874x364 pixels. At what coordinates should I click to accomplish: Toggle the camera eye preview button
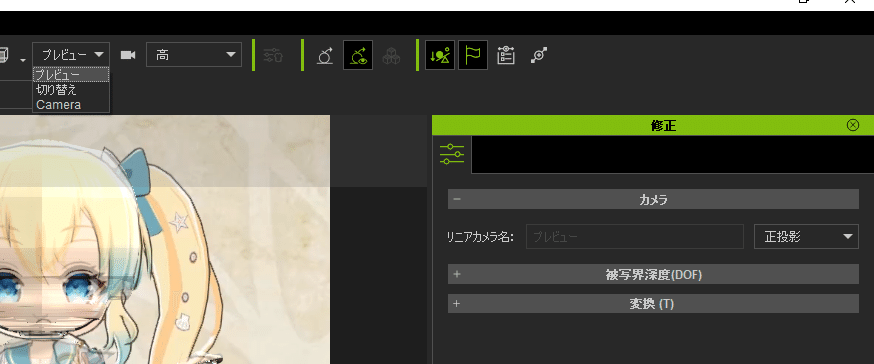[358, 55]
